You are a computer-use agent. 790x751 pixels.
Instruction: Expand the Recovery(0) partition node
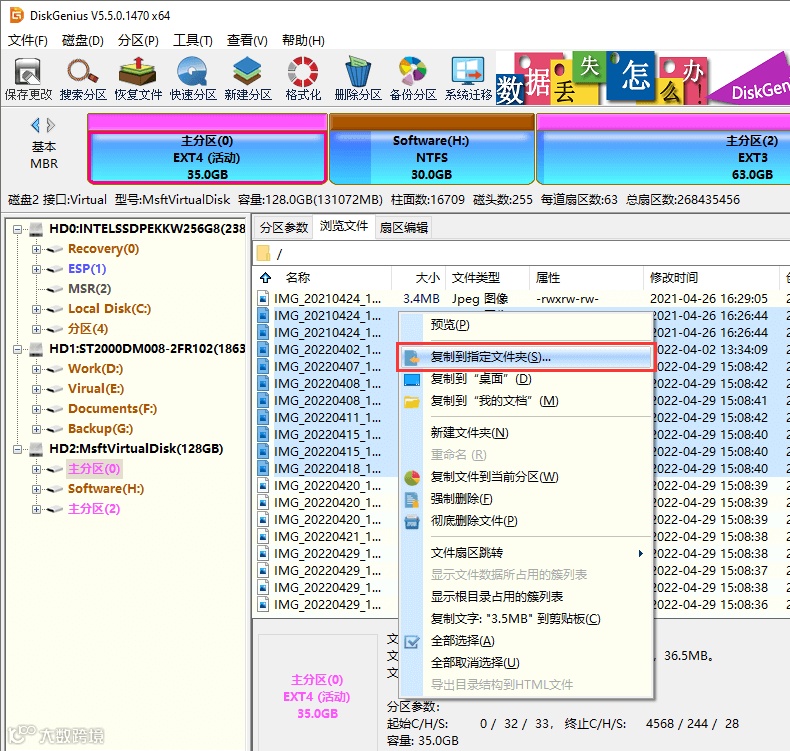point(36,249)
